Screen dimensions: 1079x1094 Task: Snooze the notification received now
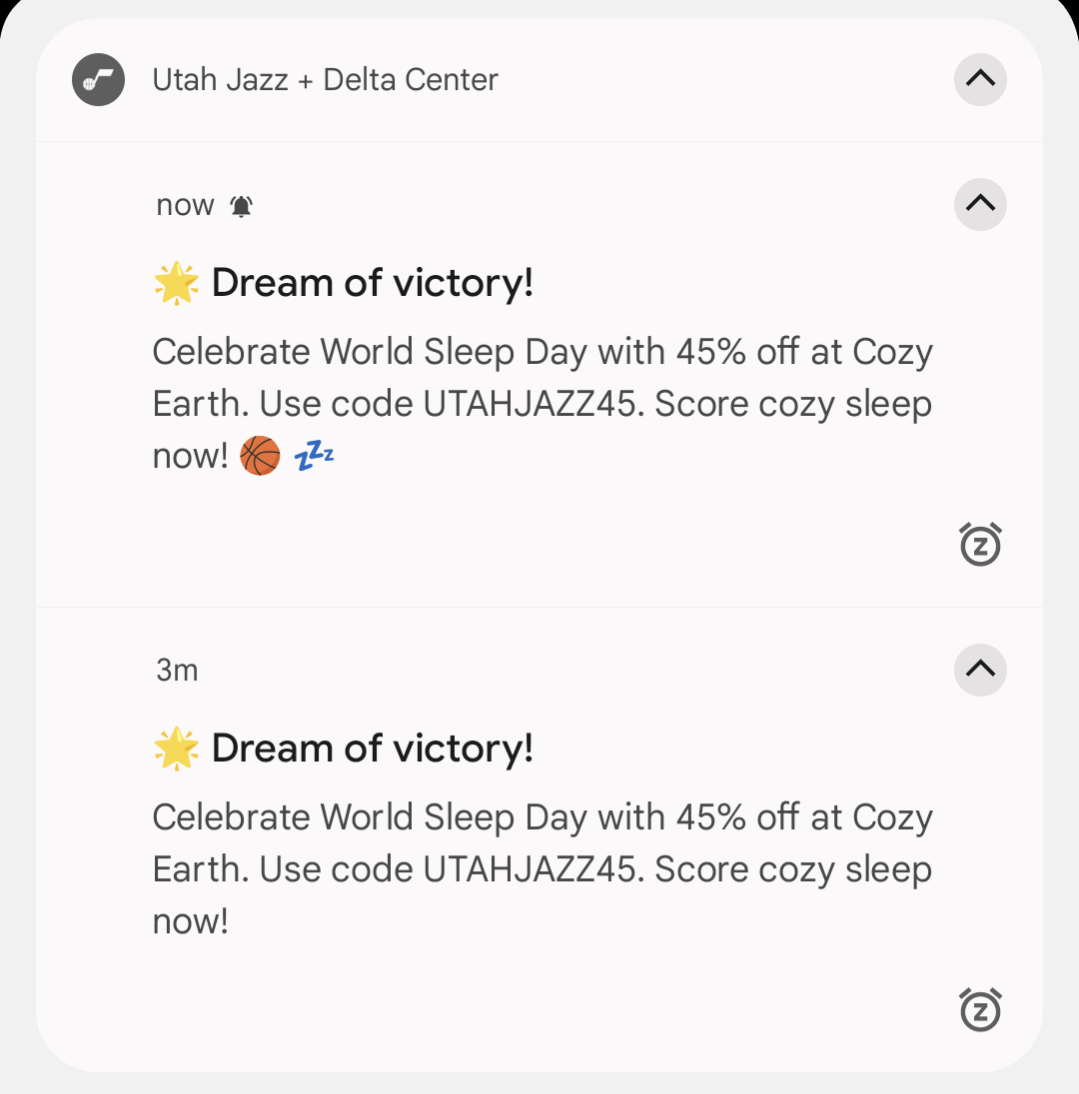click(x=980, y=544)
